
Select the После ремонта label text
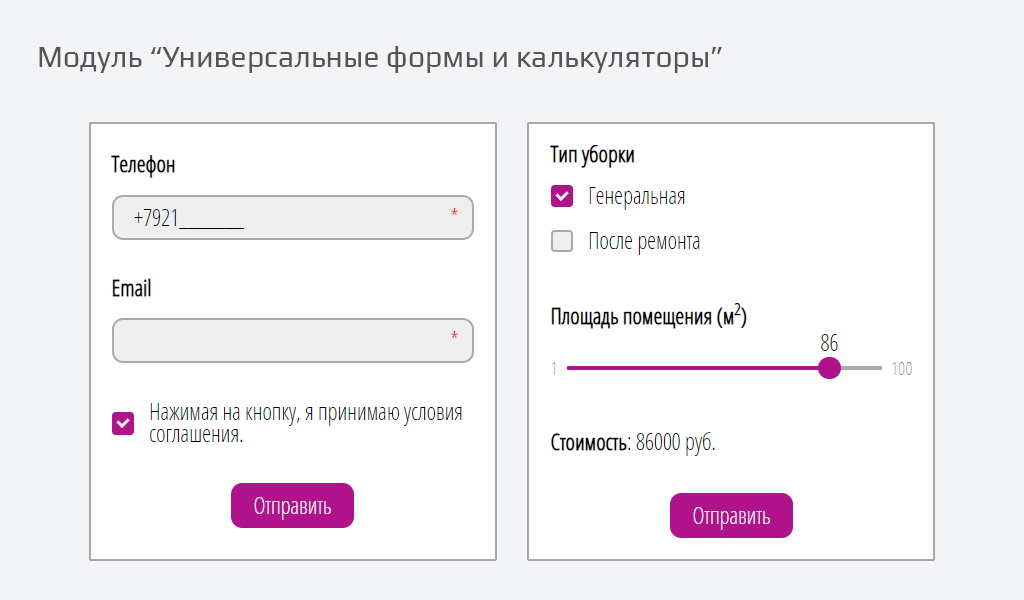[644, 241]
